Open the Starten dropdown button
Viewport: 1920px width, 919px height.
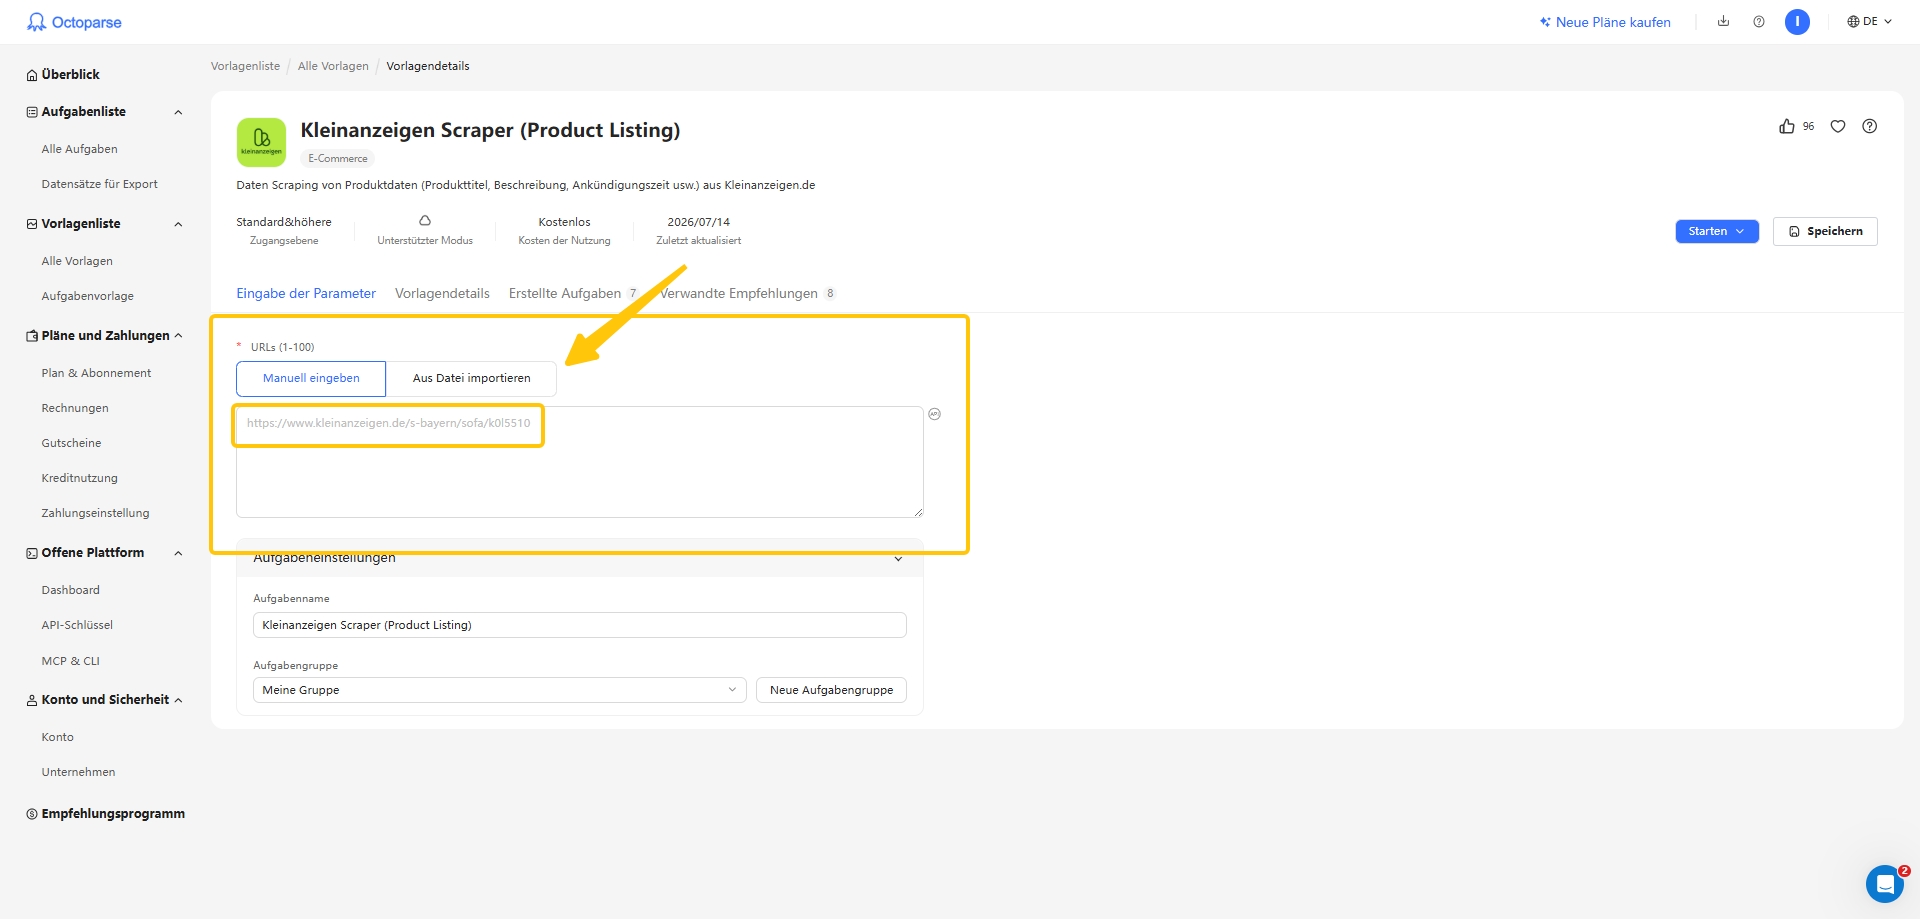[x=1716, y=231]
